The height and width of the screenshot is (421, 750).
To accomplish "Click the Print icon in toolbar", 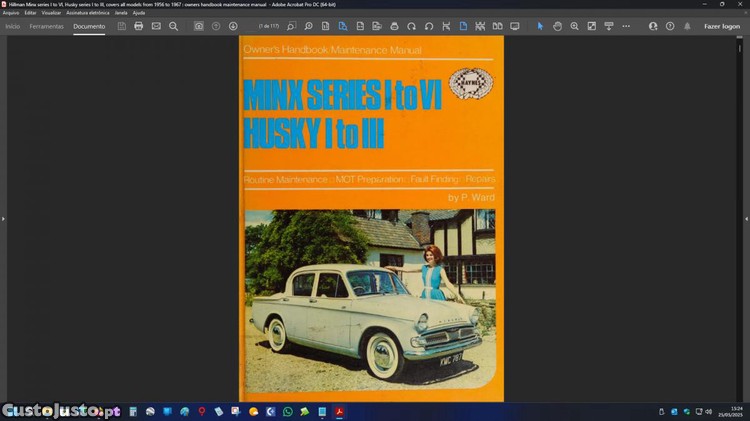I will coord(138,26).
